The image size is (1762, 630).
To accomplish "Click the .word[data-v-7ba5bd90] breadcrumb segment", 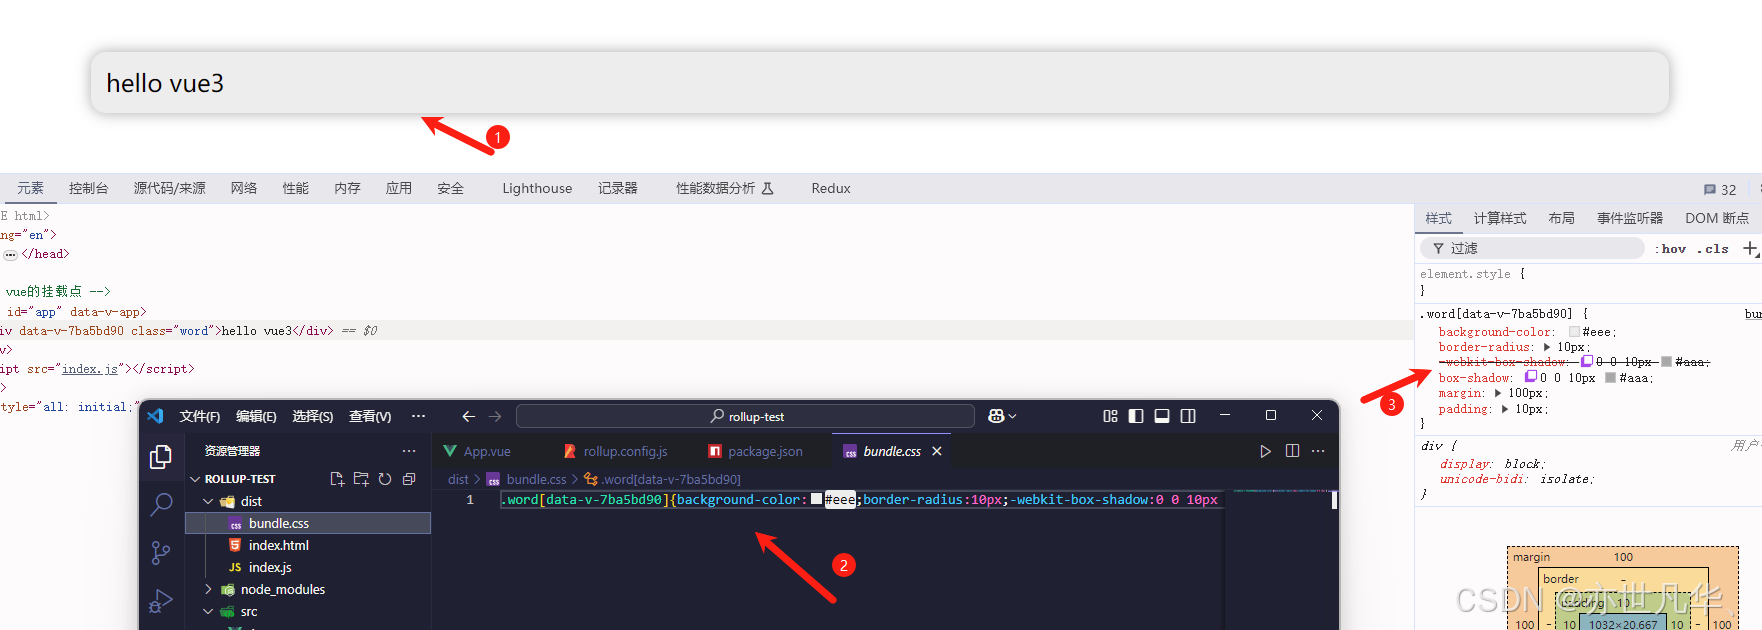I will pos(671,479).
